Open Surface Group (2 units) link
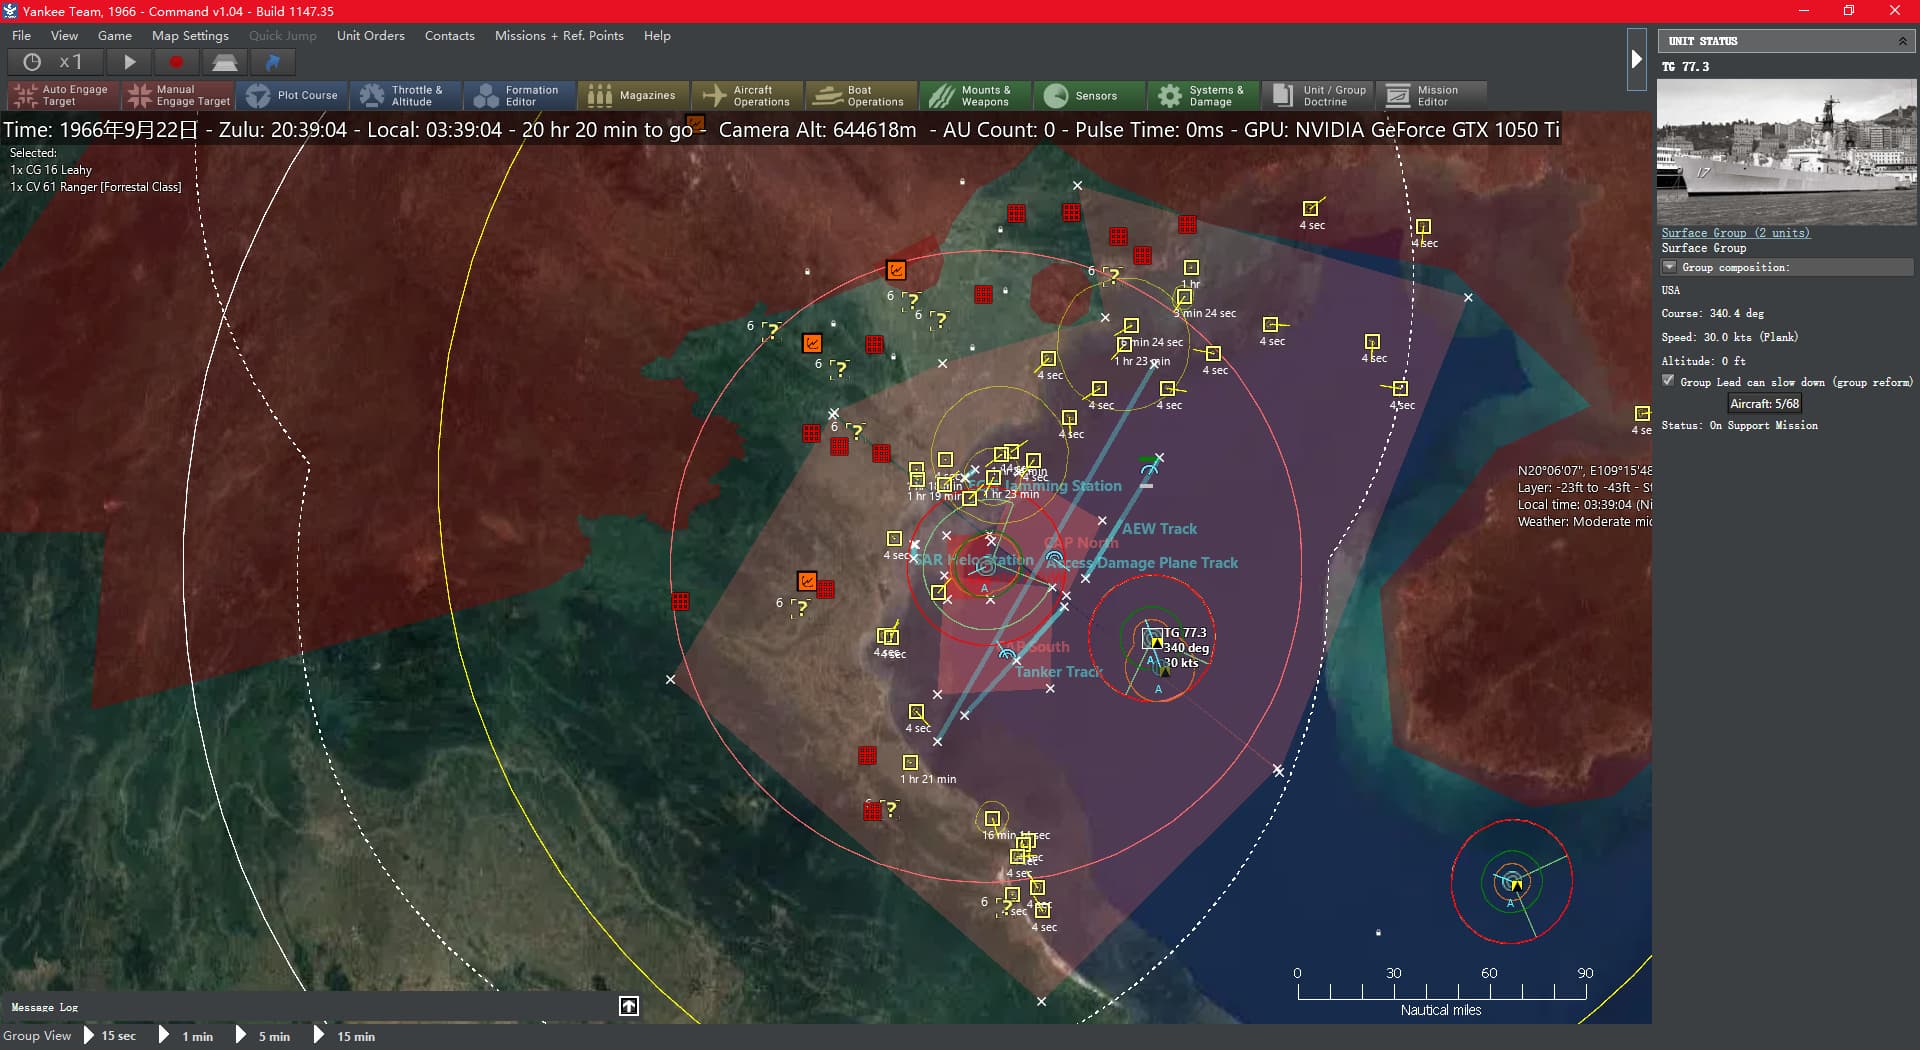Viewport: 1920px width, 1050px height. coord(1735,233)
